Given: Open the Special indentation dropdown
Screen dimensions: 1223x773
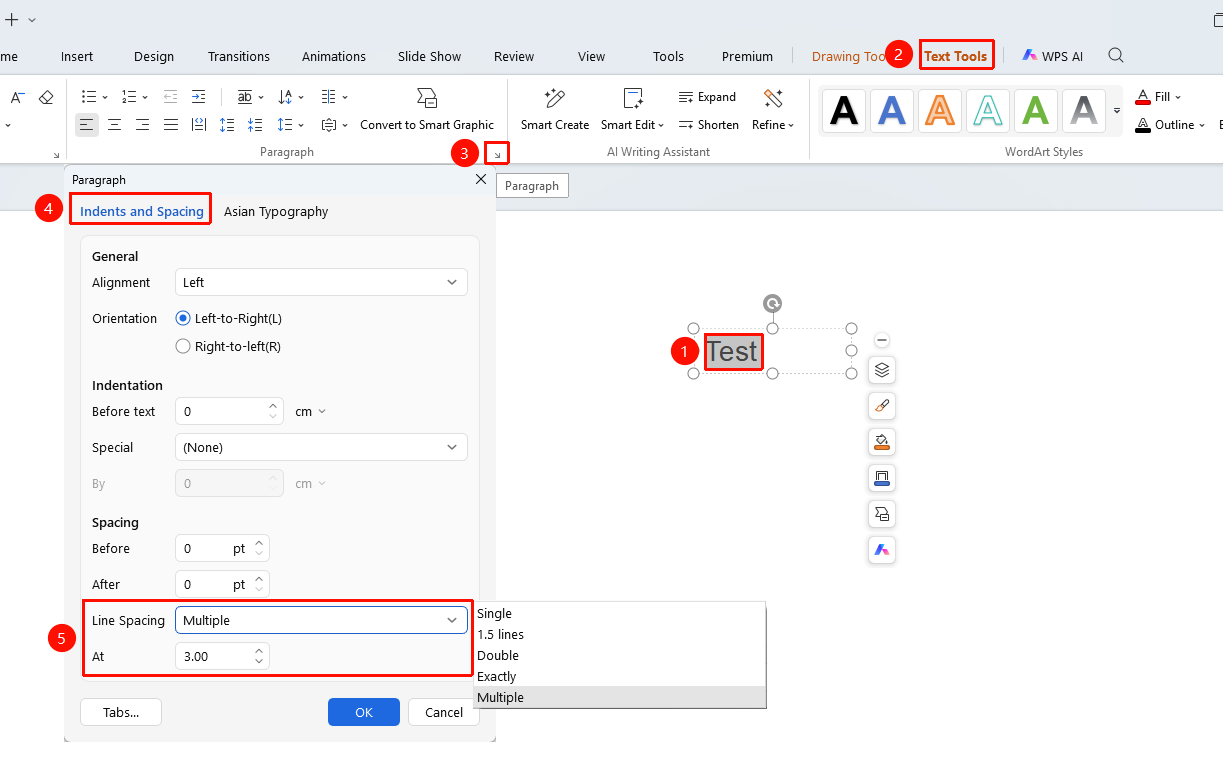Looking at the screenshot, I should click(x=321, y=447).
